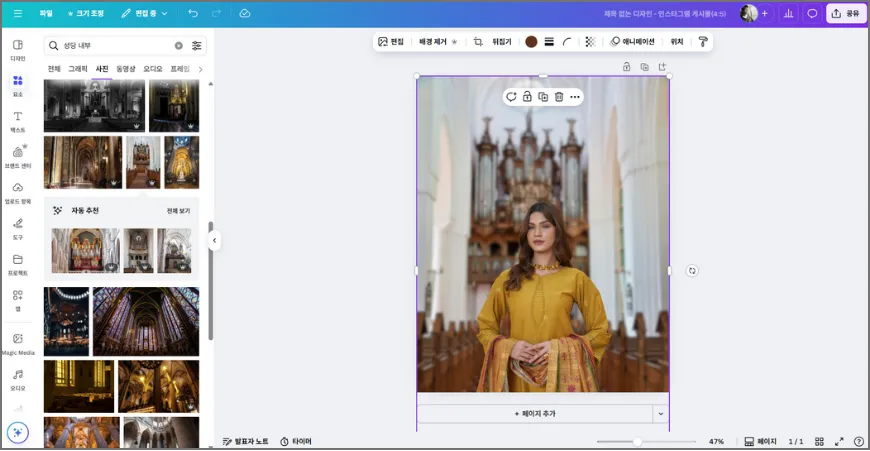870x451 pixels.
Task: Open the Magic Media panel
Action: click(x=18, y=344)
